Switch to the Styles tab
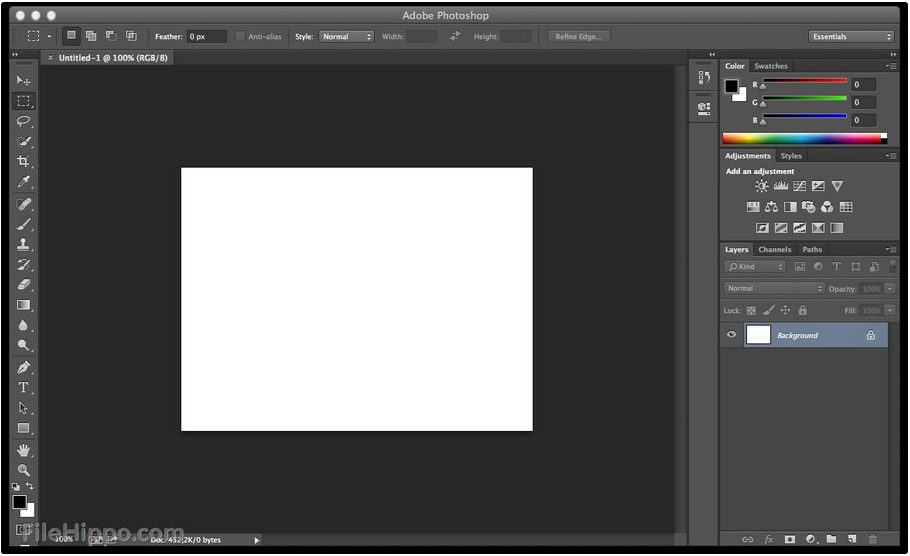Viewport: 910px width, 556px height. pyautogui.click(x=791, y=156)
